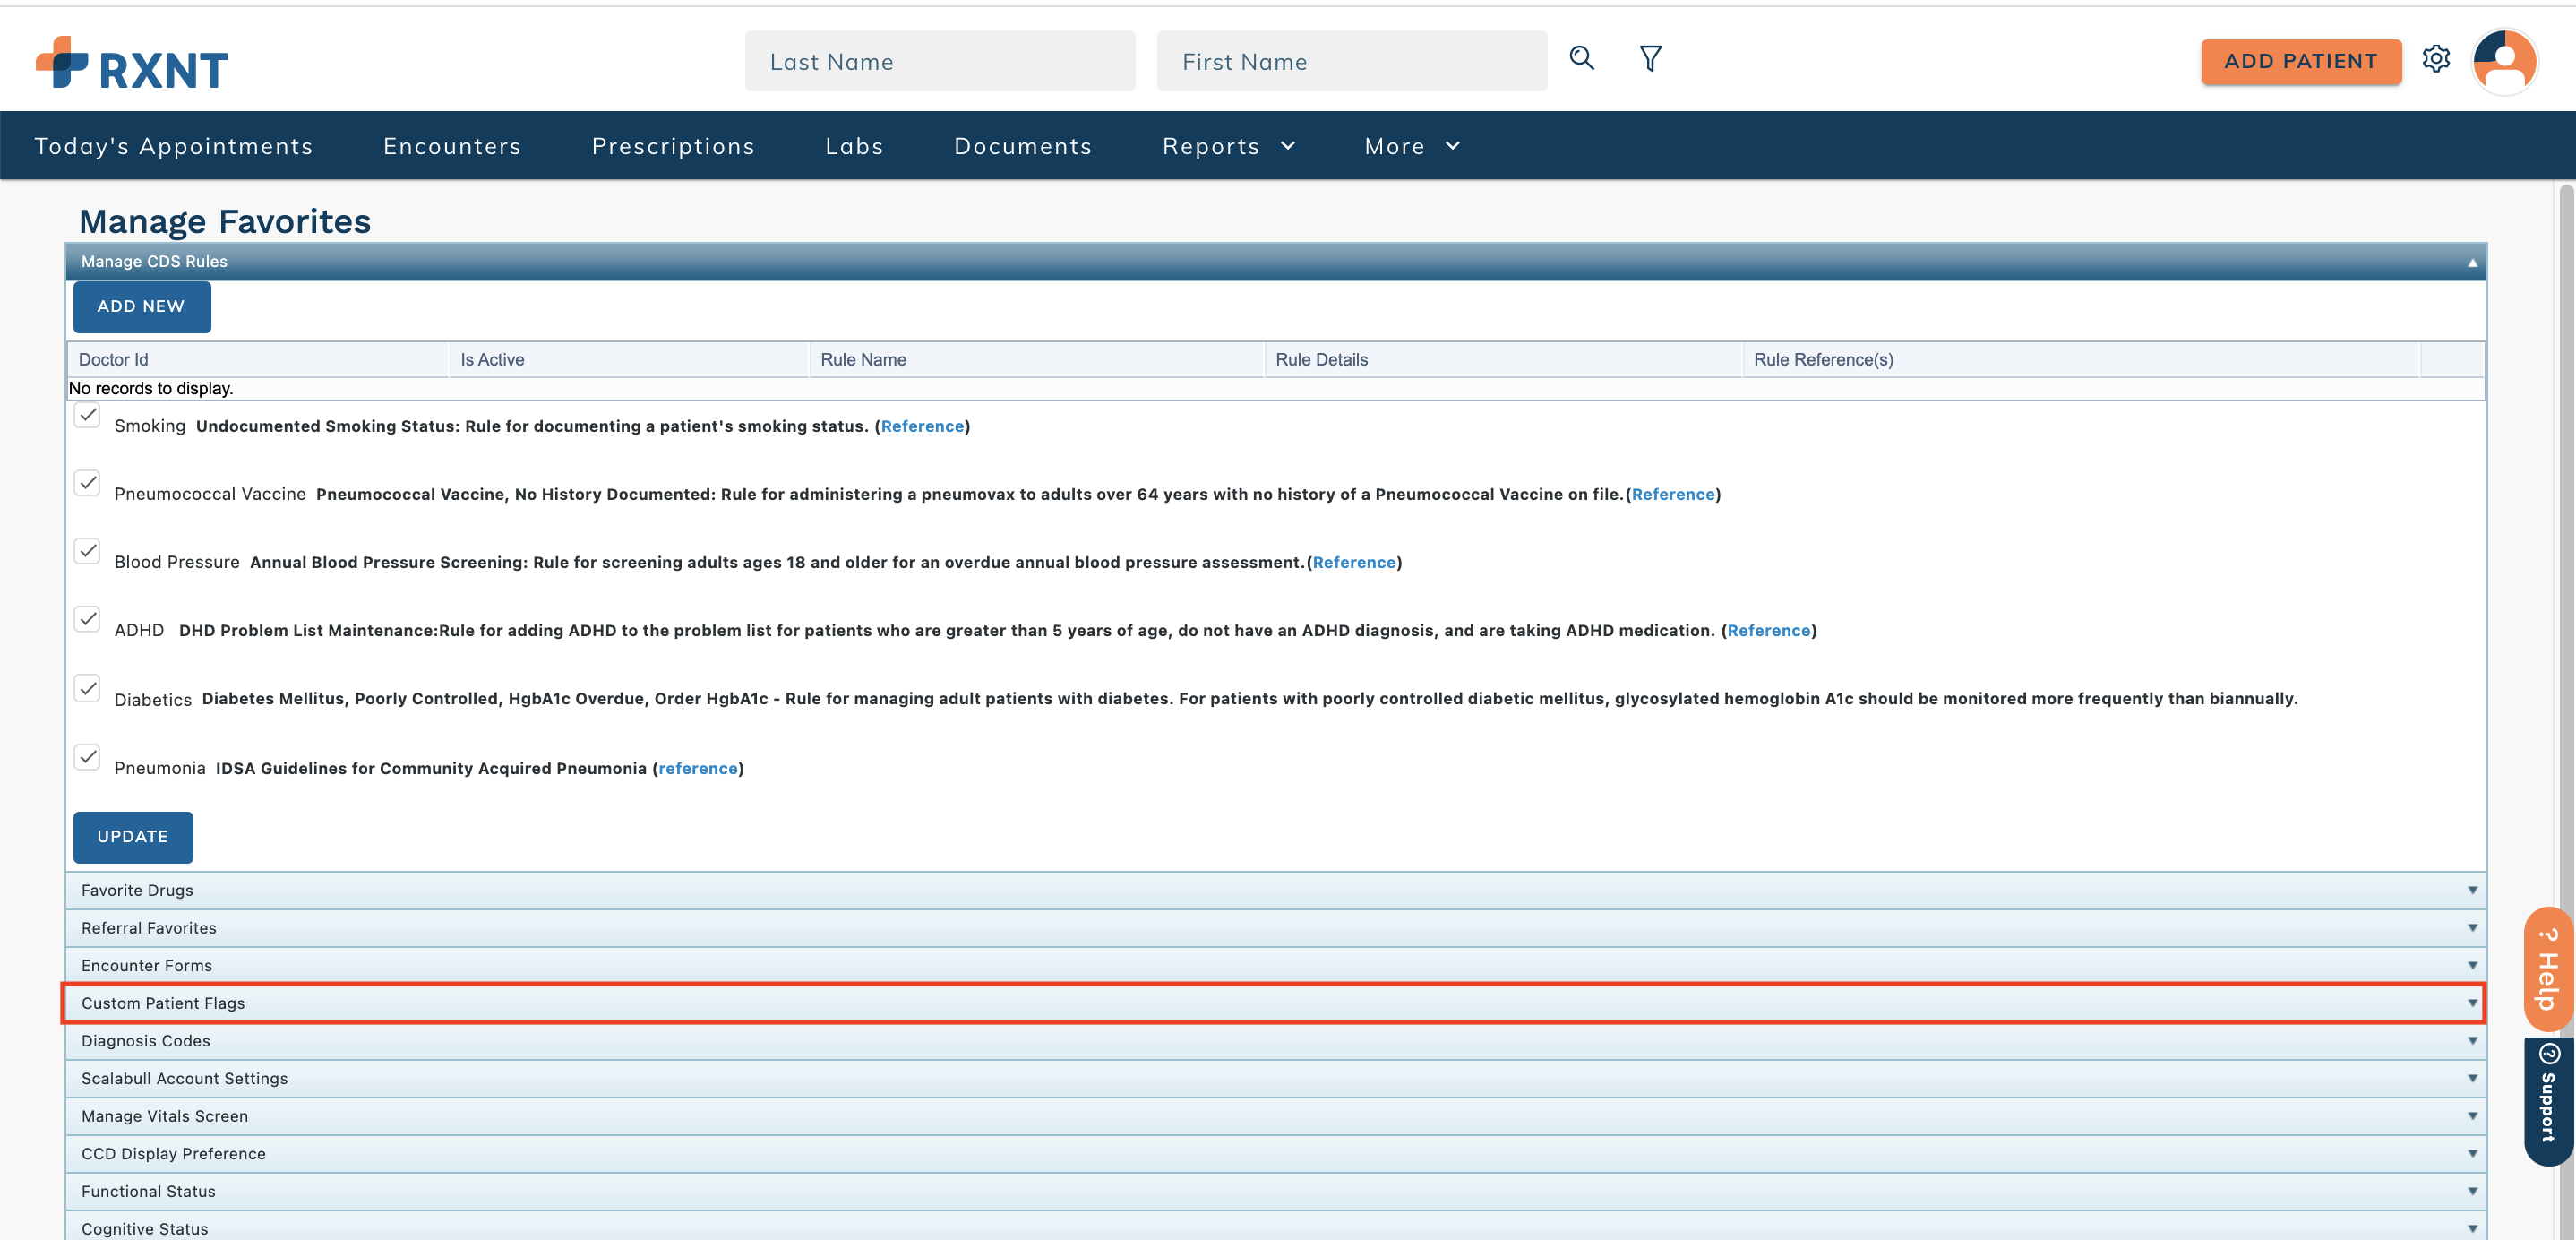Uncheck the Smoking rule checkbox

(88, 416)
